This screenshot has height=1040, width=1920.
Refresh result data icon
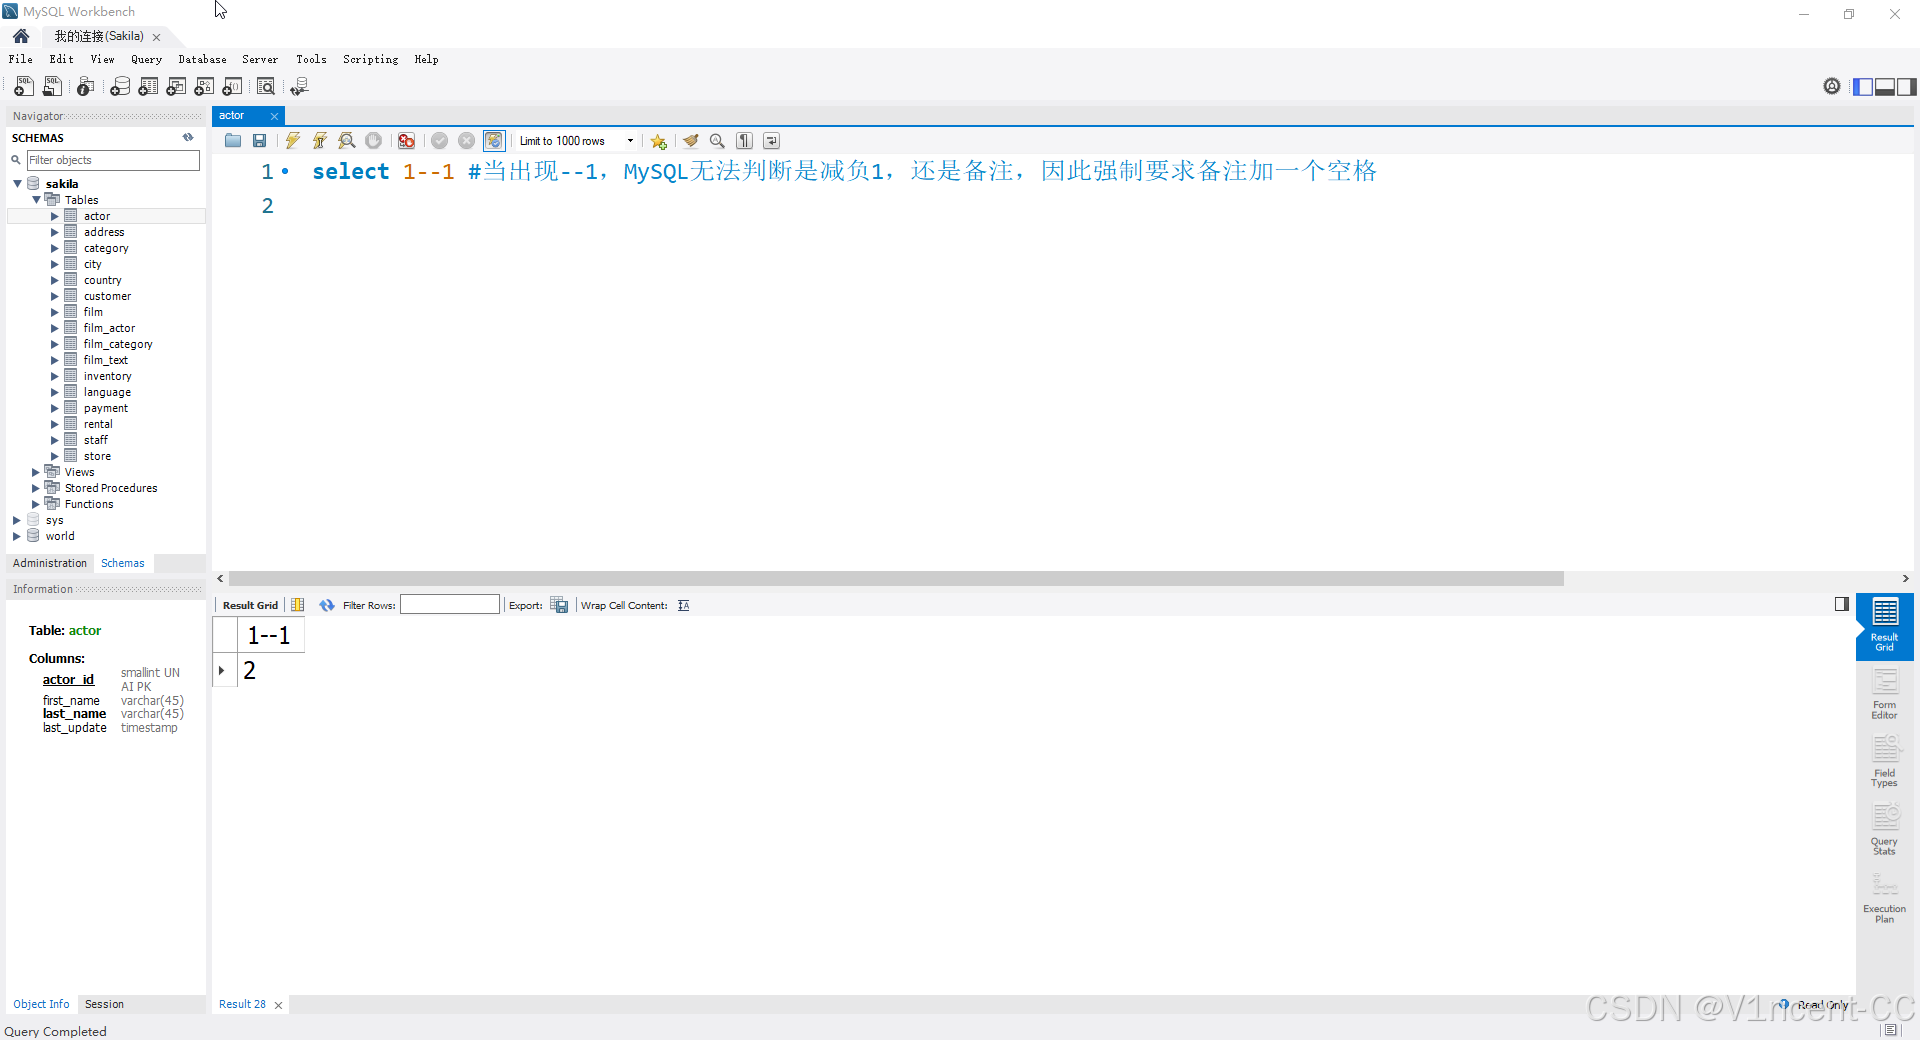pos(327,605)
